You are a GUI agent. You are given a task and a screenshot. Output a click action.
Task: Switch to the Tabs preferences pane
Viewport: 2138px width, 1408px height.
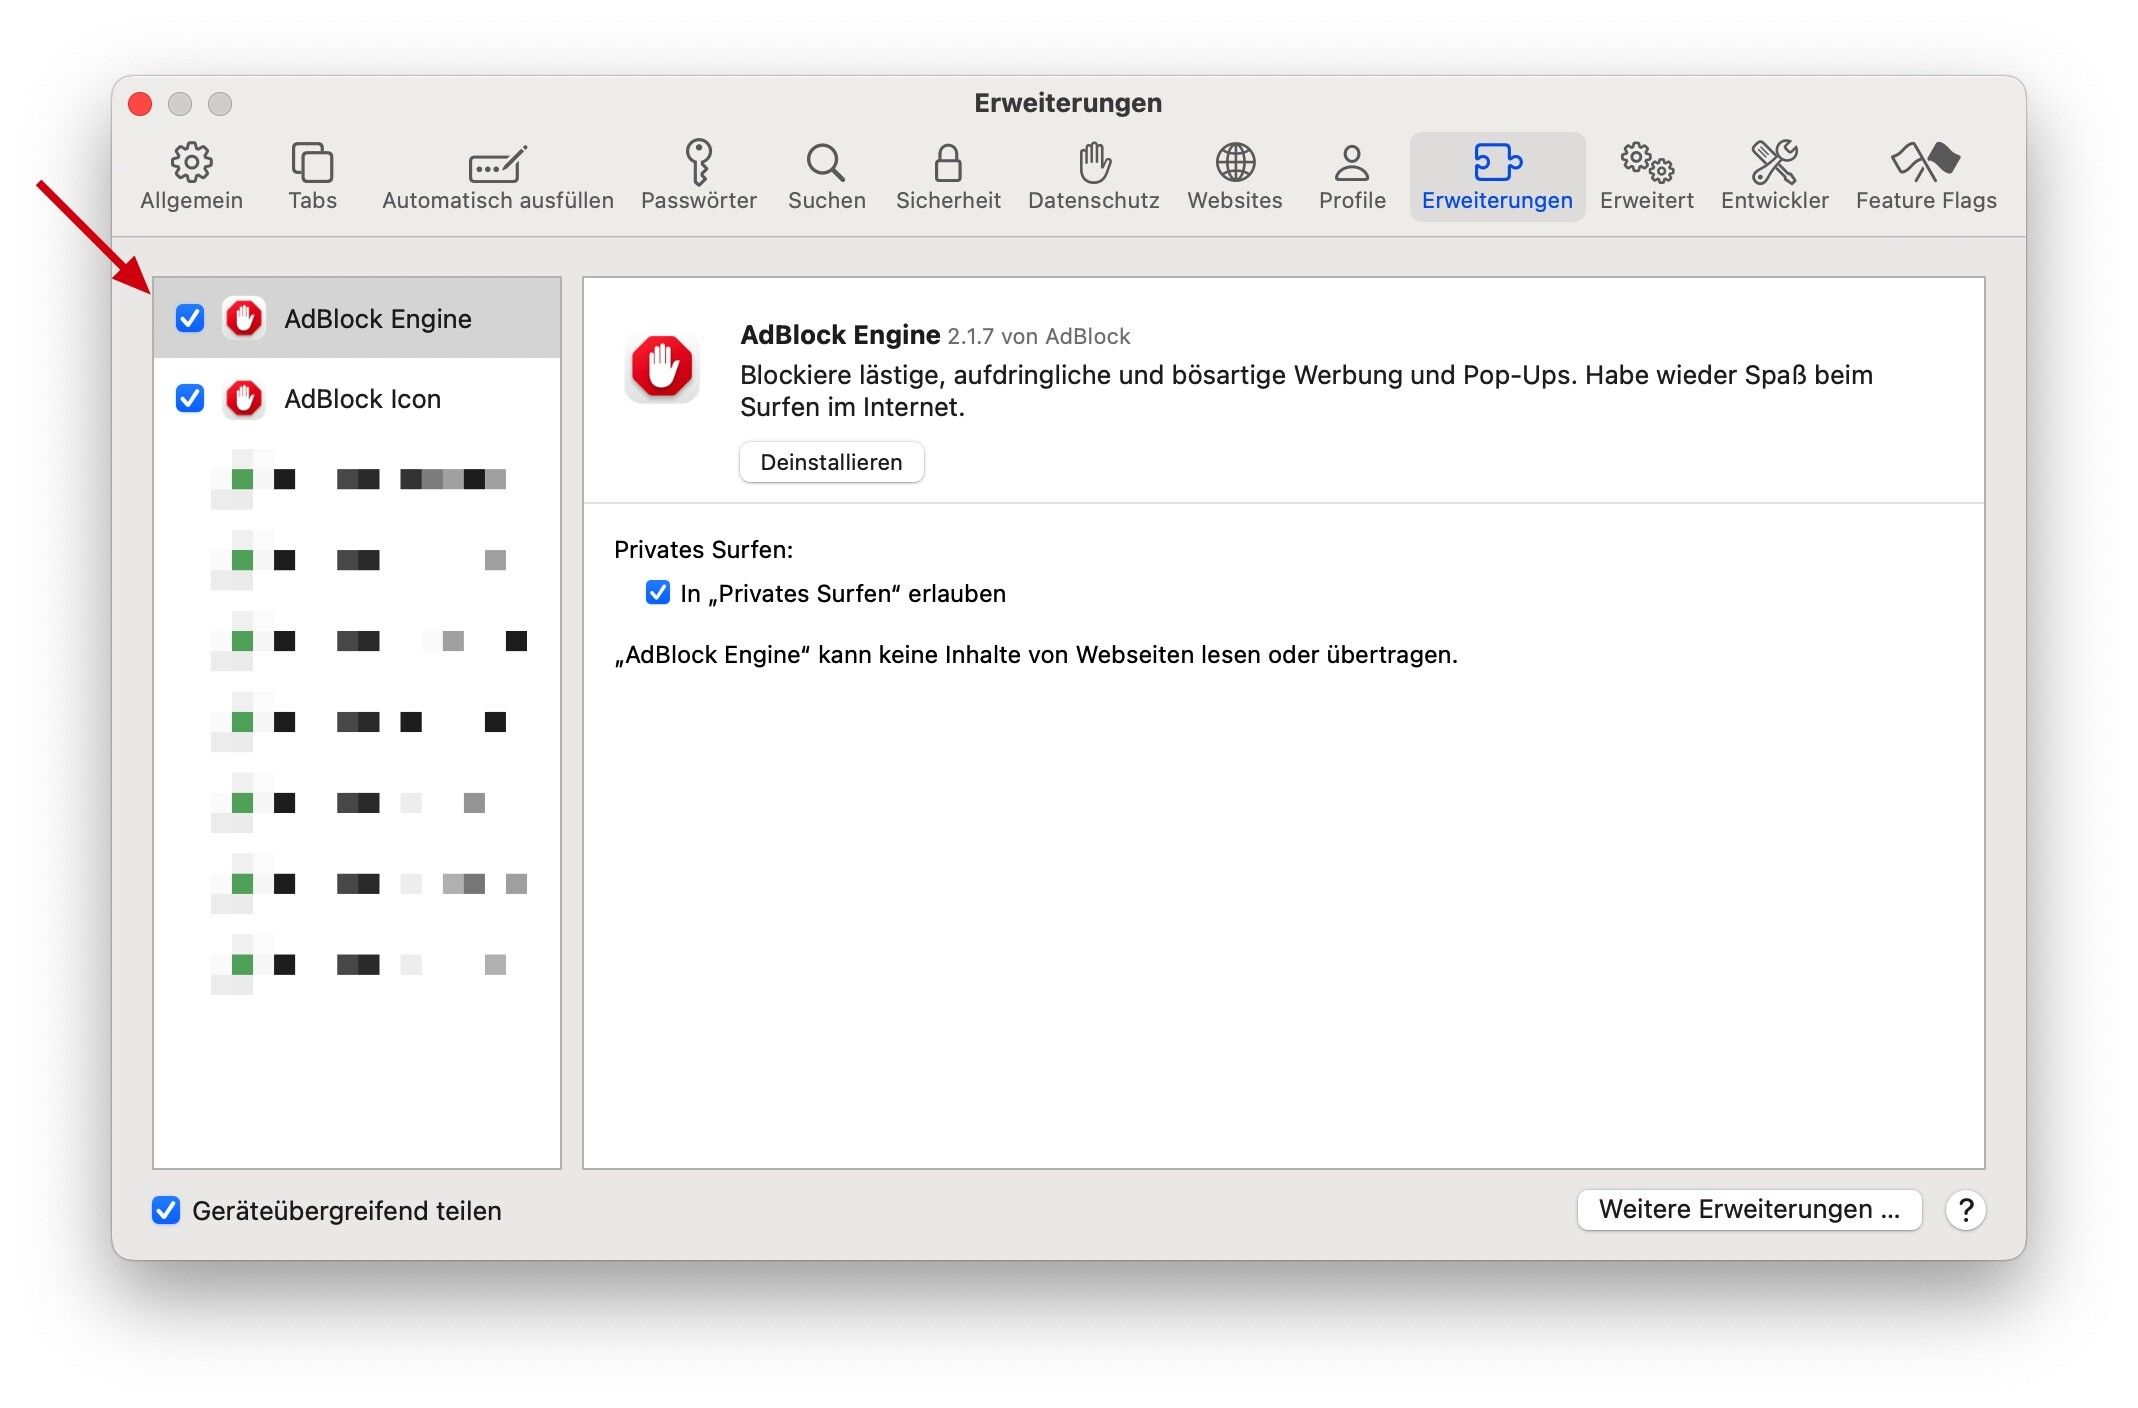click(x=312, y=176)
